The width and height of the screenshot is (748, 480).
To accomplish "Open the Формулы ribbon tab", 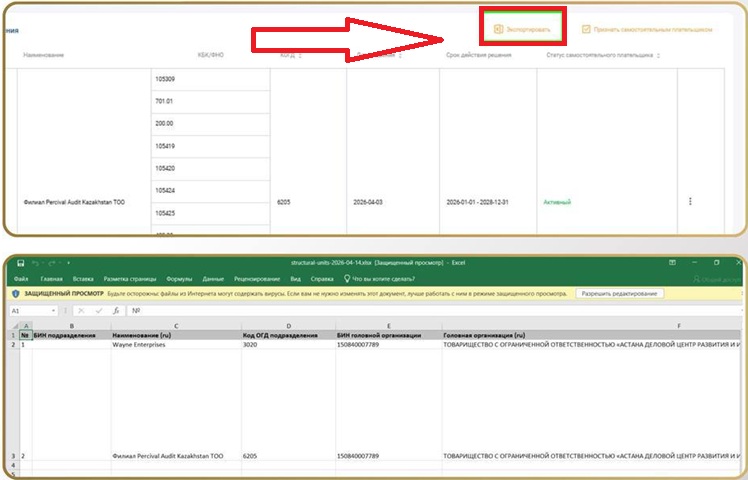I will (x=180, y=279).
